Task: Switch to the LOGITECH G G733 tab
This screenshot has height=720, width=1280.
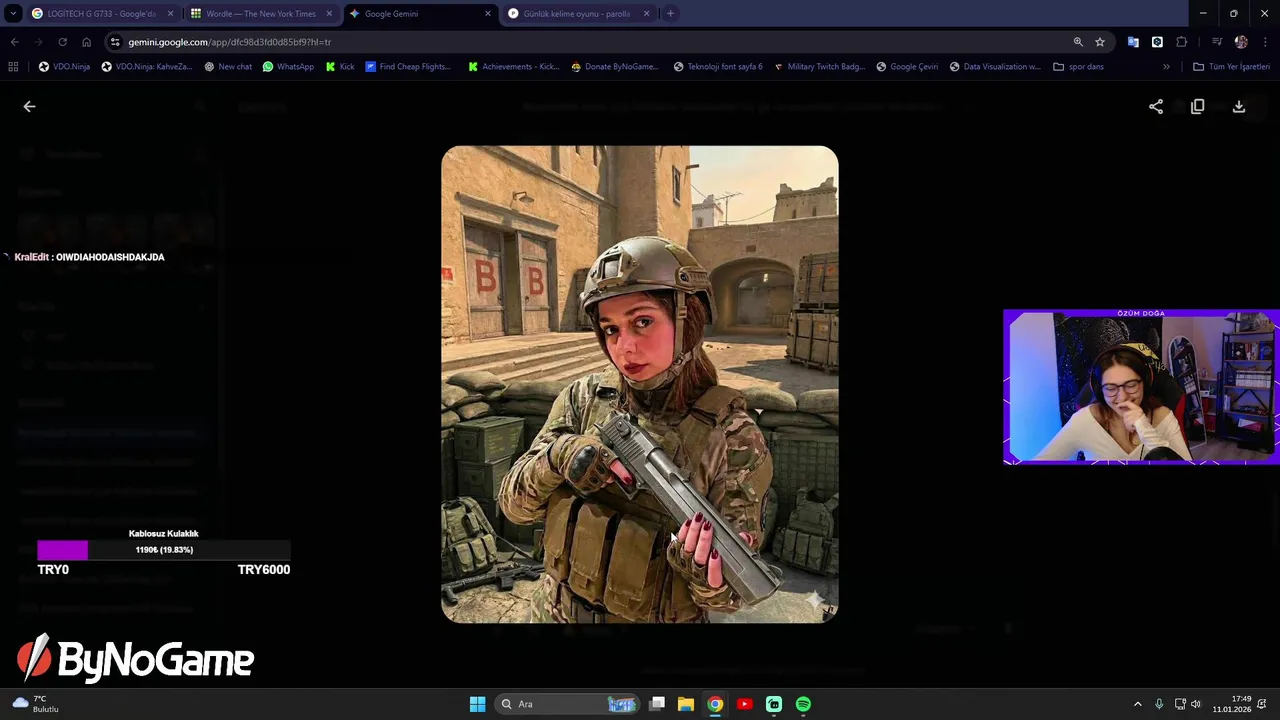Action: (x=101, y=14)
